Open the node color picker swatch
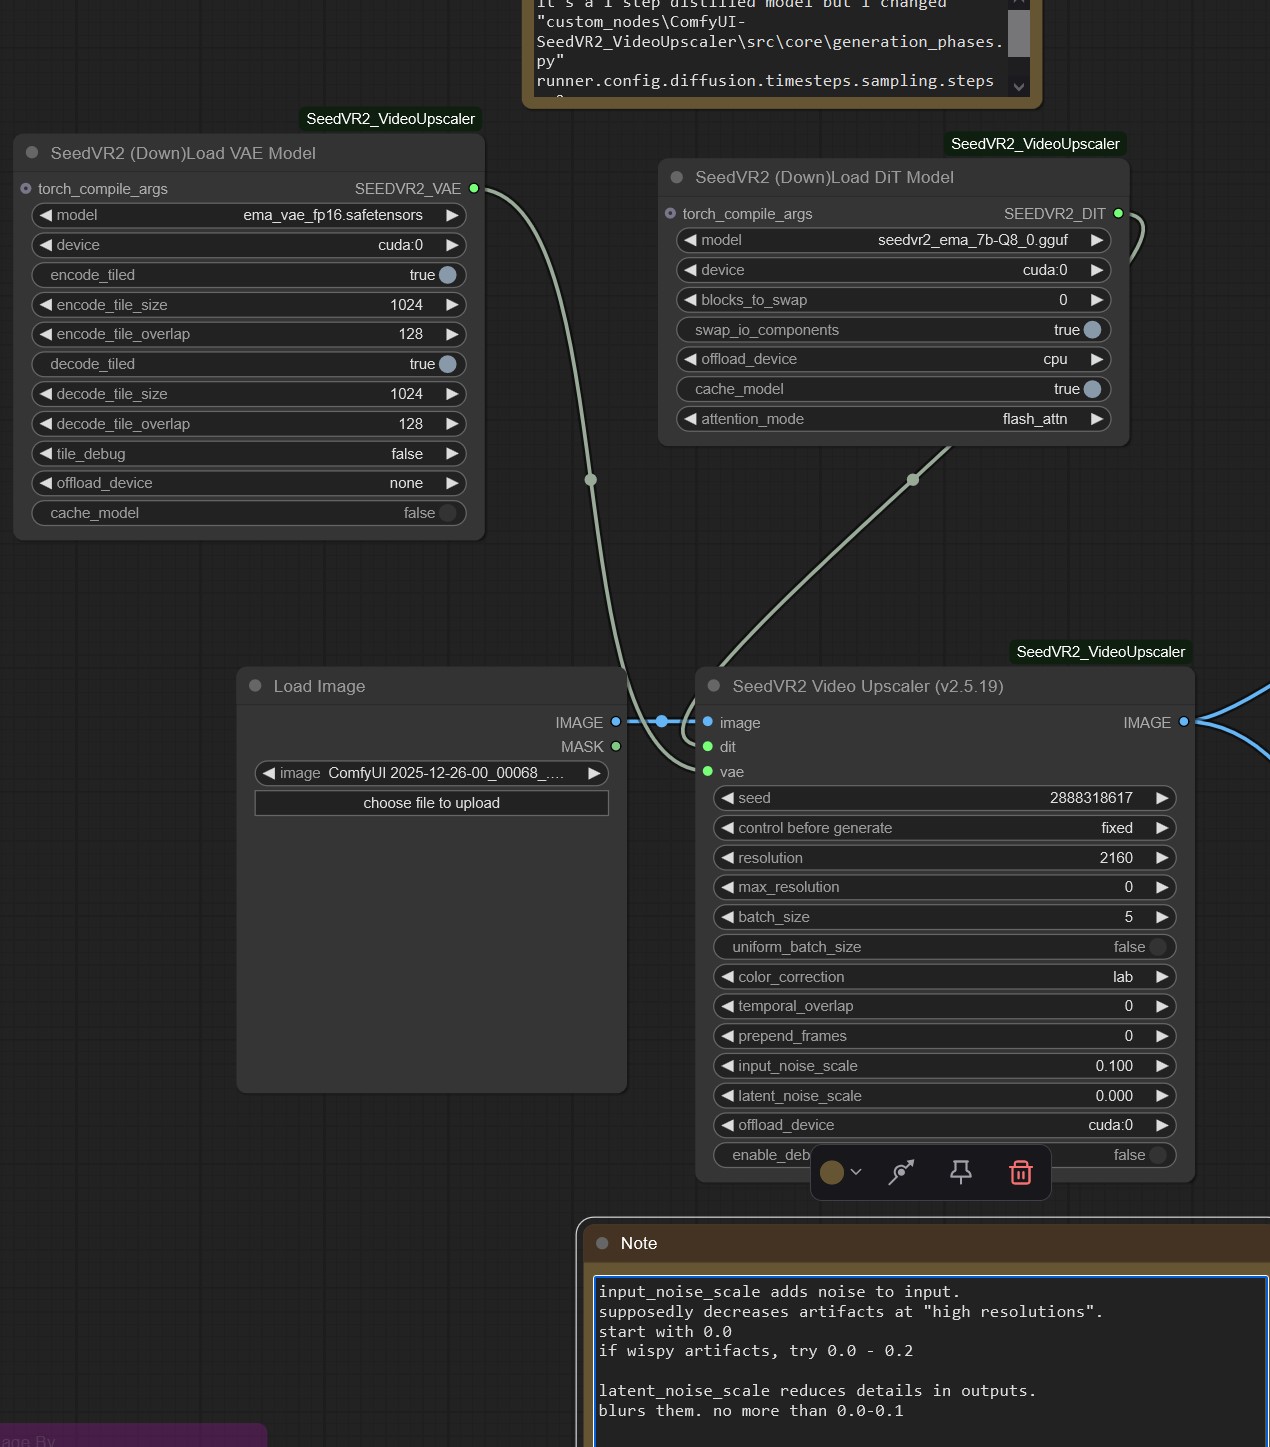Viewport: 1270px width, 1447px height. pyautogui.click(x=832, y=1172)
